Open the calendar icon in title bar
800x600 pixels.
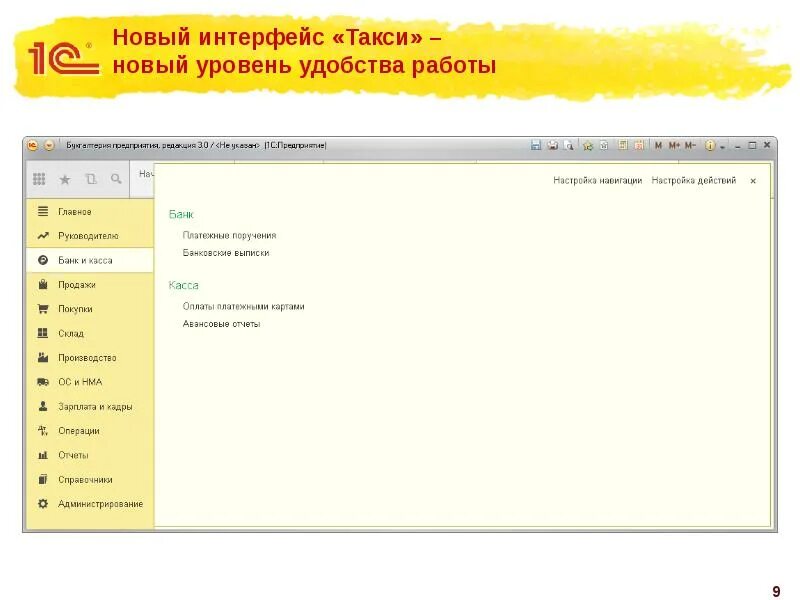[639, 145]
